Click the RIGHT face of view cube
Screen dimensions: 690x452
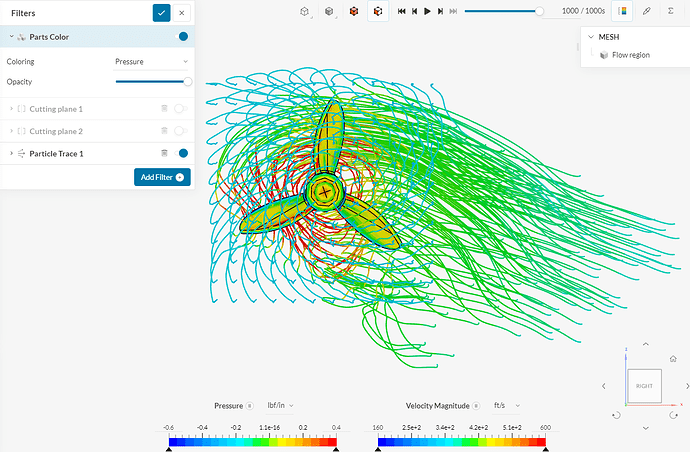[644, 386]
